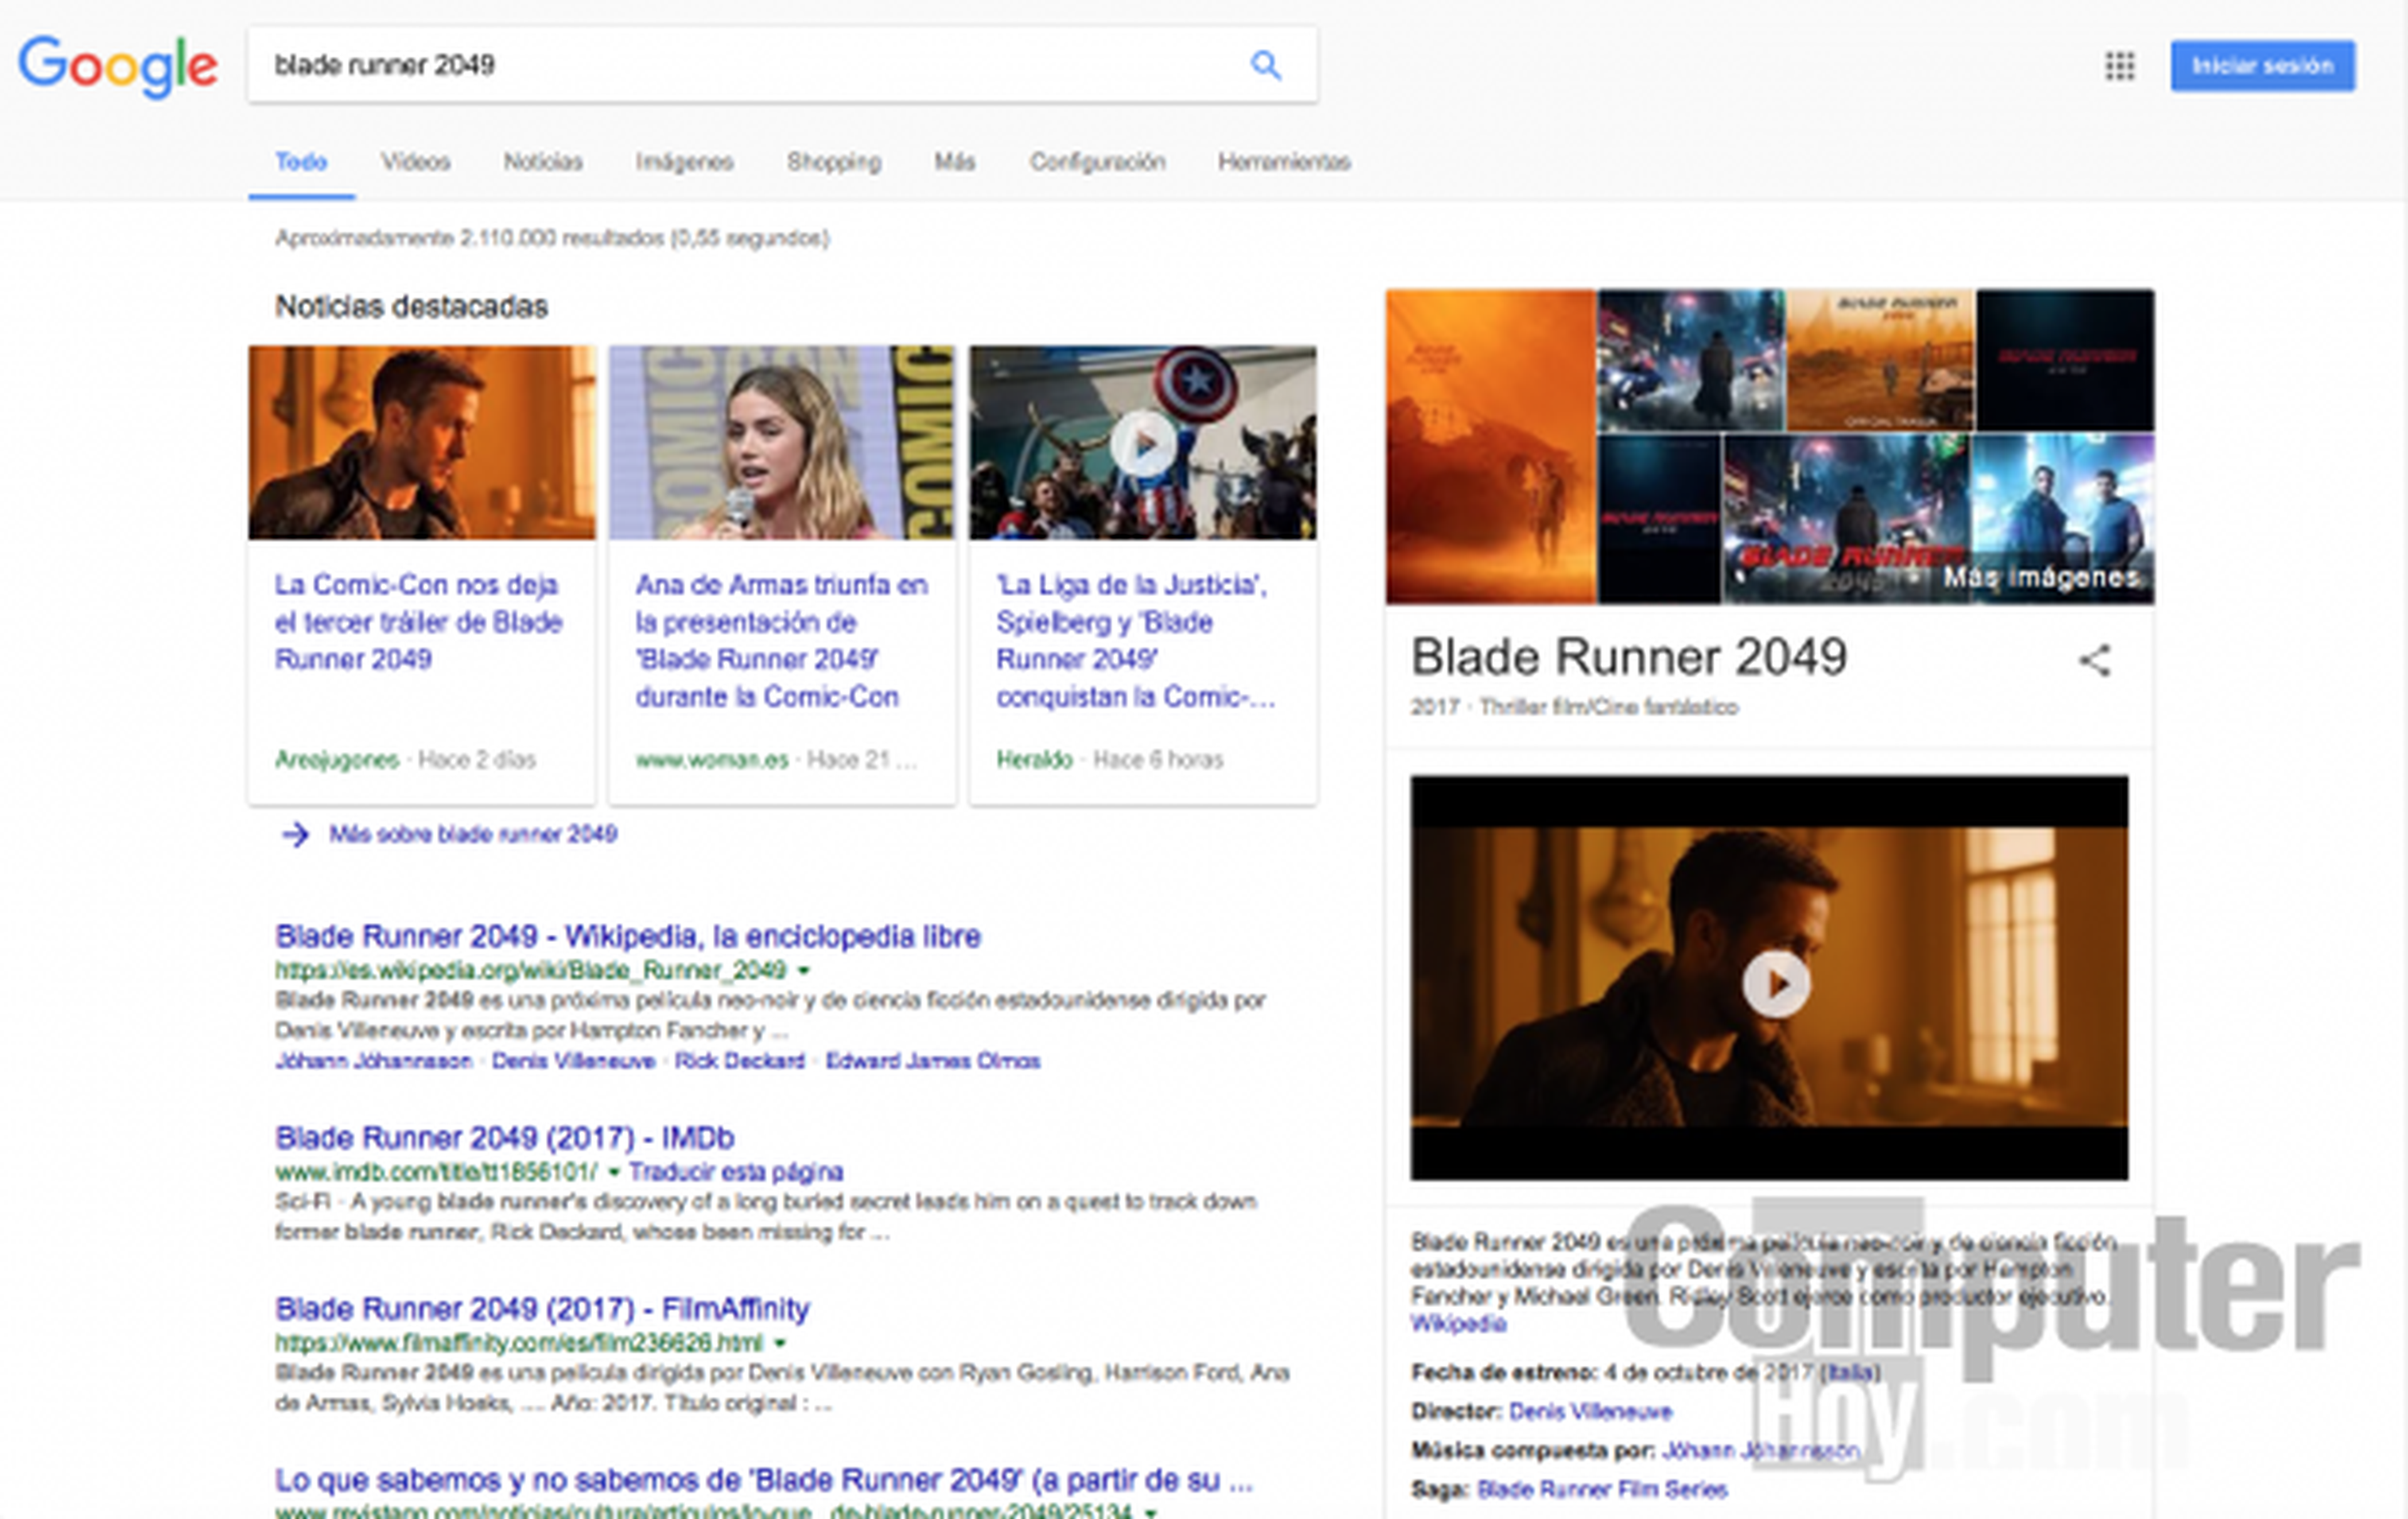Switch to the Noticias tab

click(x=542, y=162)
